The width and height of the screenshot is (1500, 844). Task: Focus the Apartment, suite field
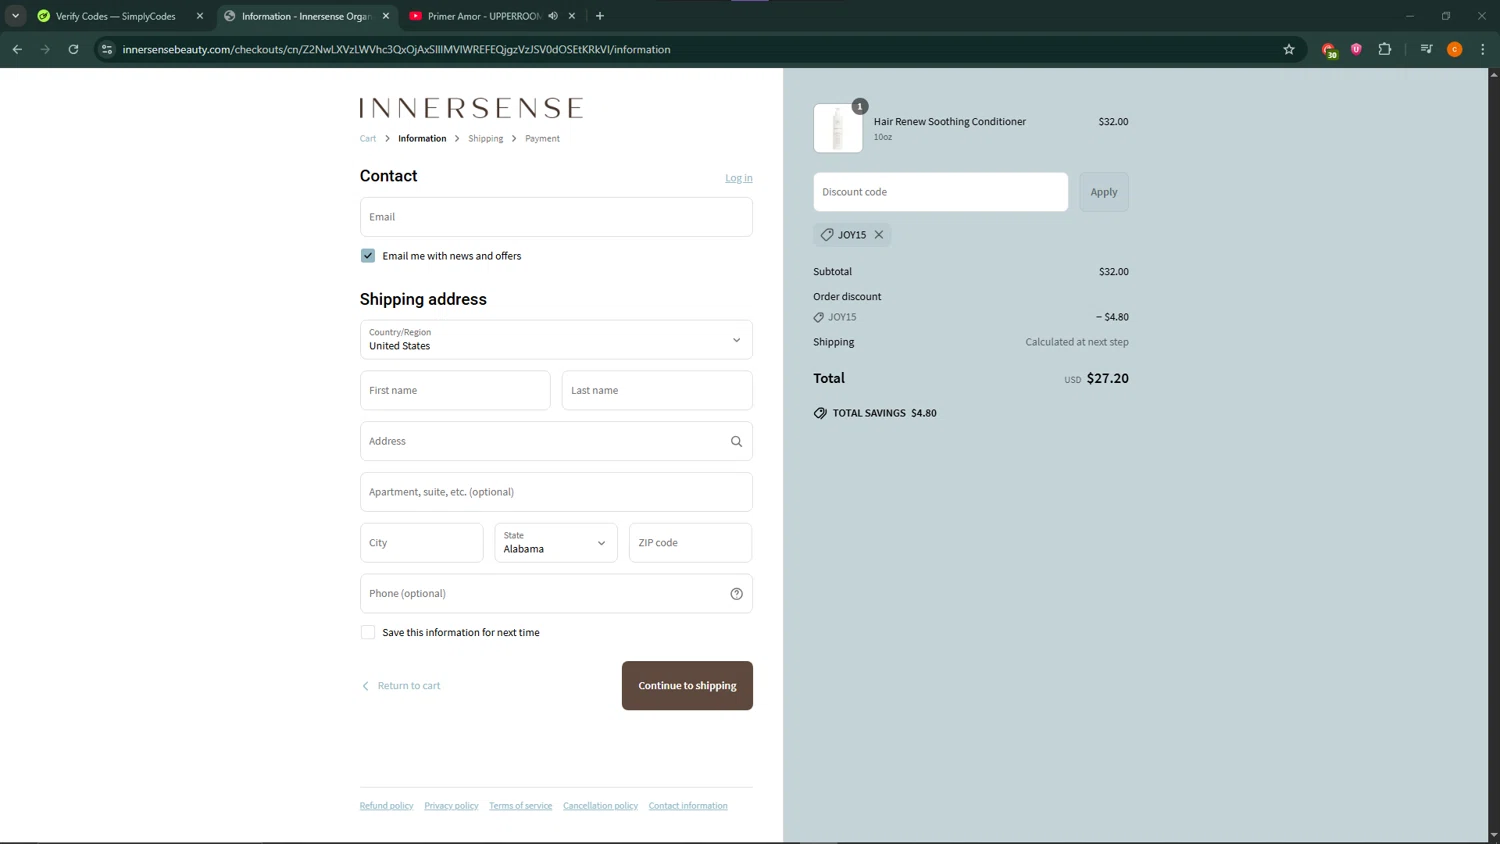pos(556,492)
